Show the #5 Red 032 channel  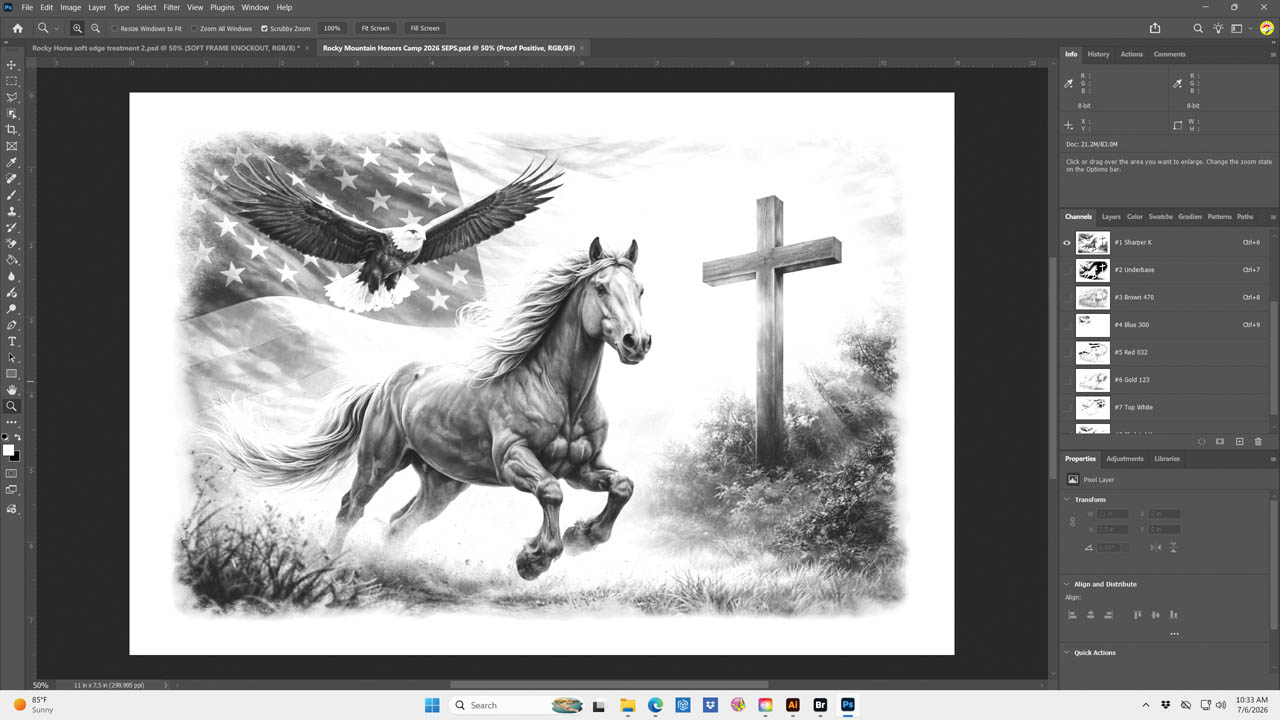pyautogui.click(x=1067, y=352)
